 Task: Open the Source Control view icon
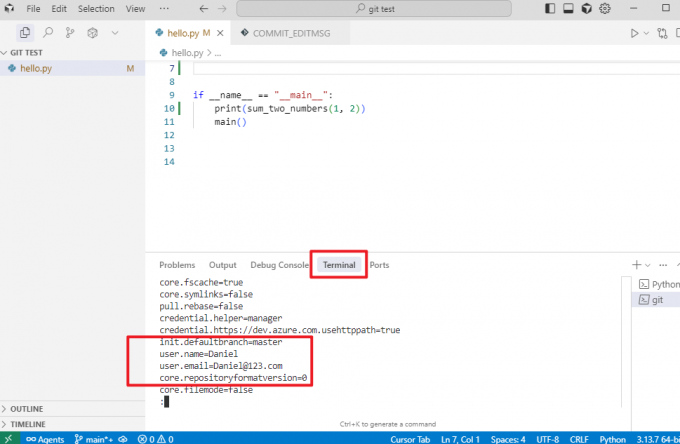point(69,33)
